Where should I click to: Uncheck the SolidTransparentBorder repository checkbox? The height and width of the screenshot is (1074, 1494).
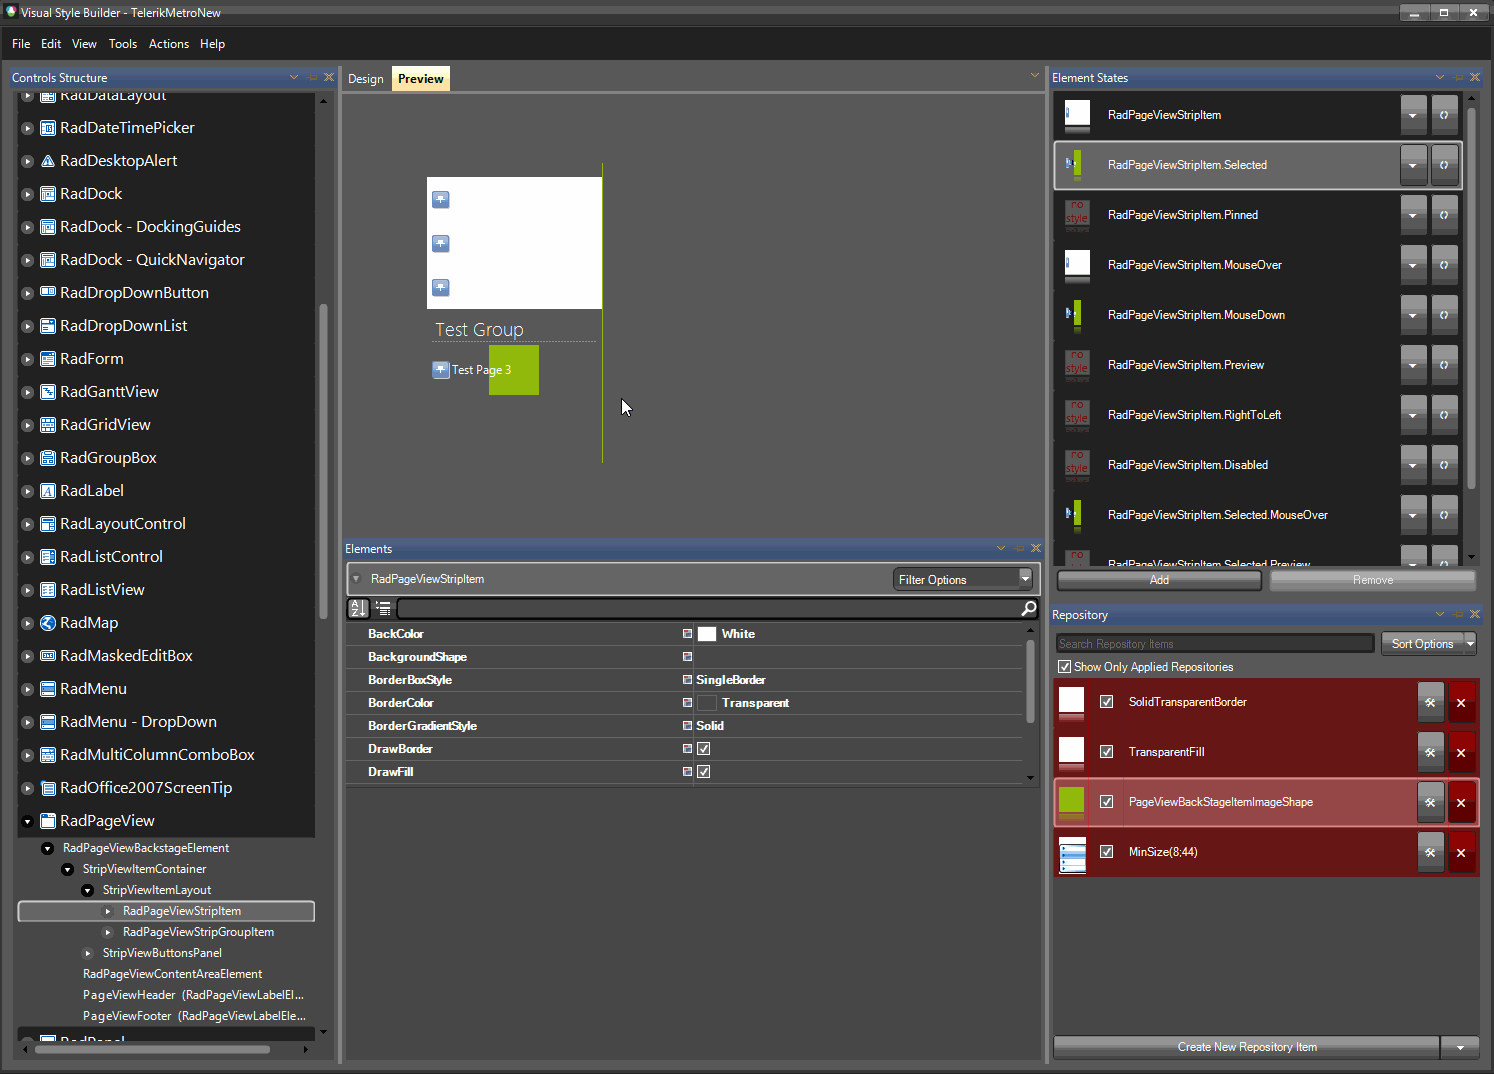click(x=1106, y=702)
